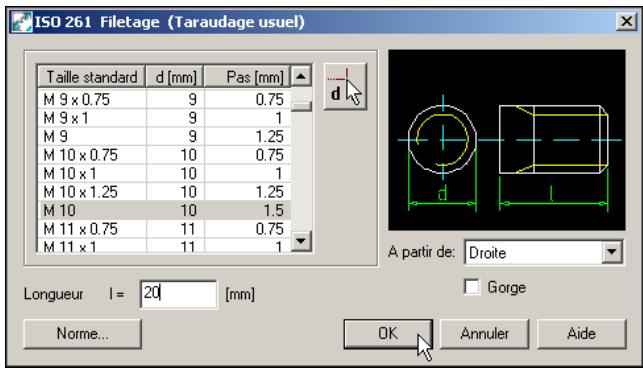643x371 pixels.
Task: Select the 'M 9 x 0.75' row
Action: pyautogui.click(x=164, y=99)
